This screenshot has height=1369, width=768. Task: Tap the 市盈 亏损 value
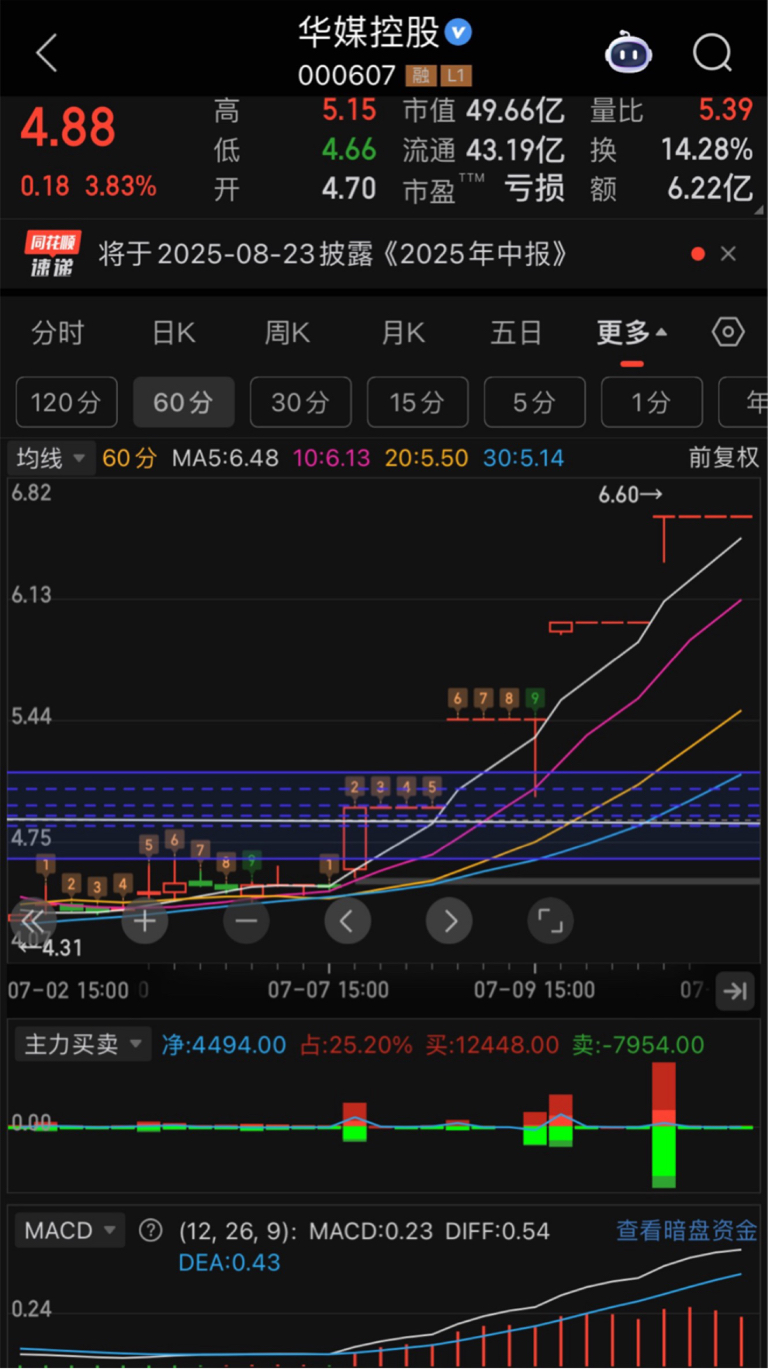click(x=534, y=188)
